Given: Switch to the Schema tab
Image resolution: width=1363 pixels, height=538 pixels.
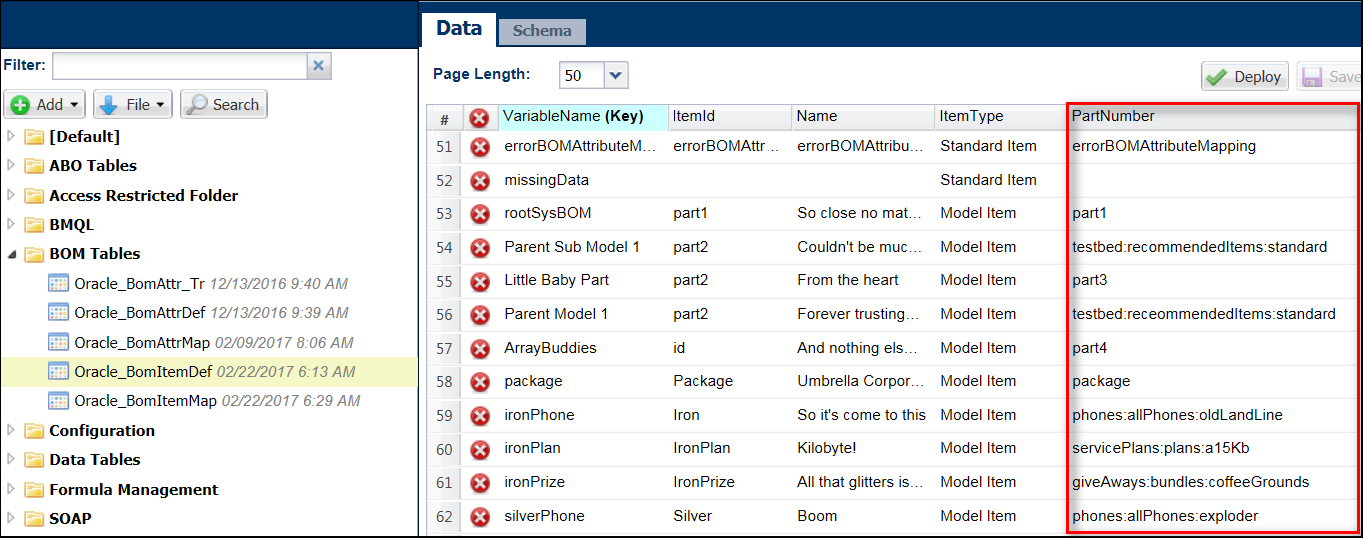Looking at the screenshot, I should click(x=542, y=31).
